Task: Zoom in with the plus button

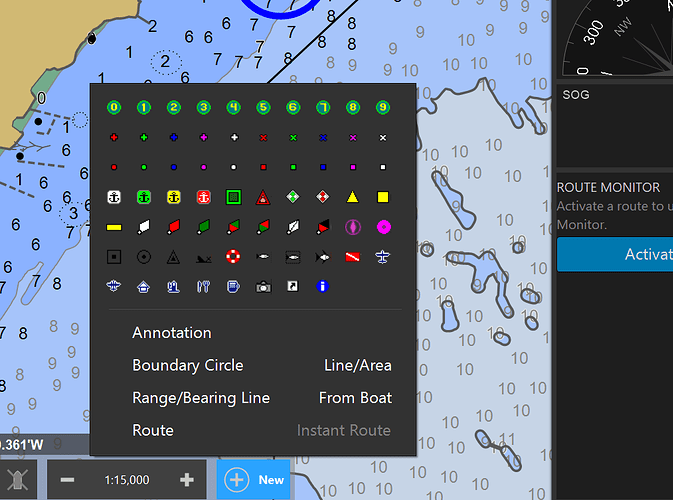Action: coord(186,480)
